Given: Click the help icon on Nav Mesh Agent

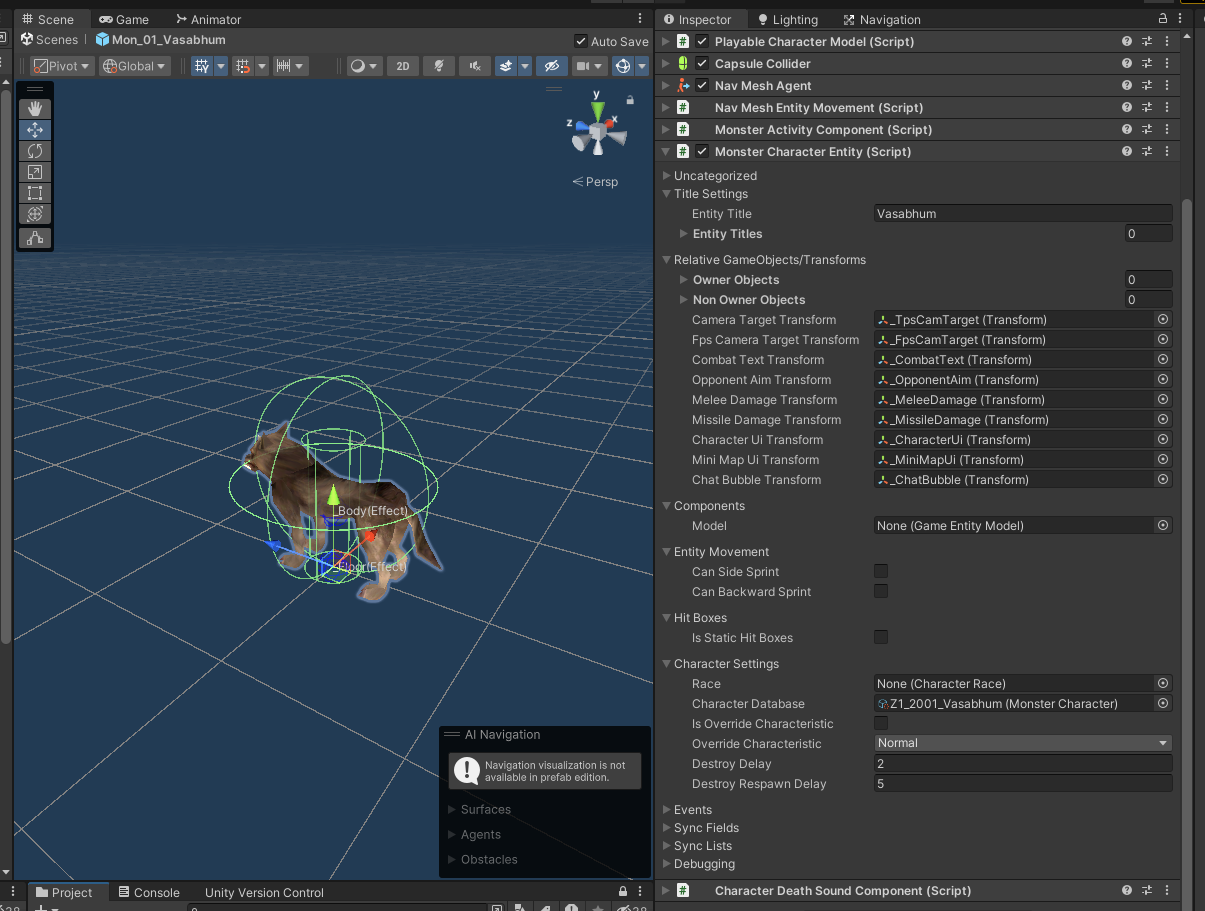Looking at the screenshot, I should click(x=1127, y=85).
